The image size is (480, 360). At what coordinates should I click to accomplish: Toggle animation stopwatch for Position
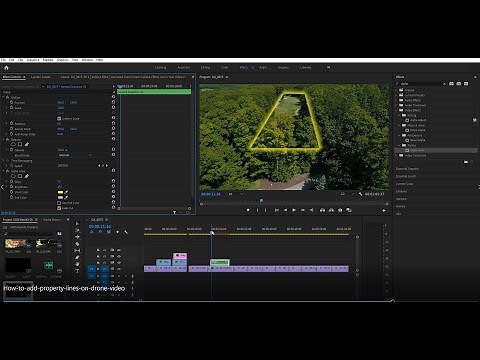(x=11, y=102)
